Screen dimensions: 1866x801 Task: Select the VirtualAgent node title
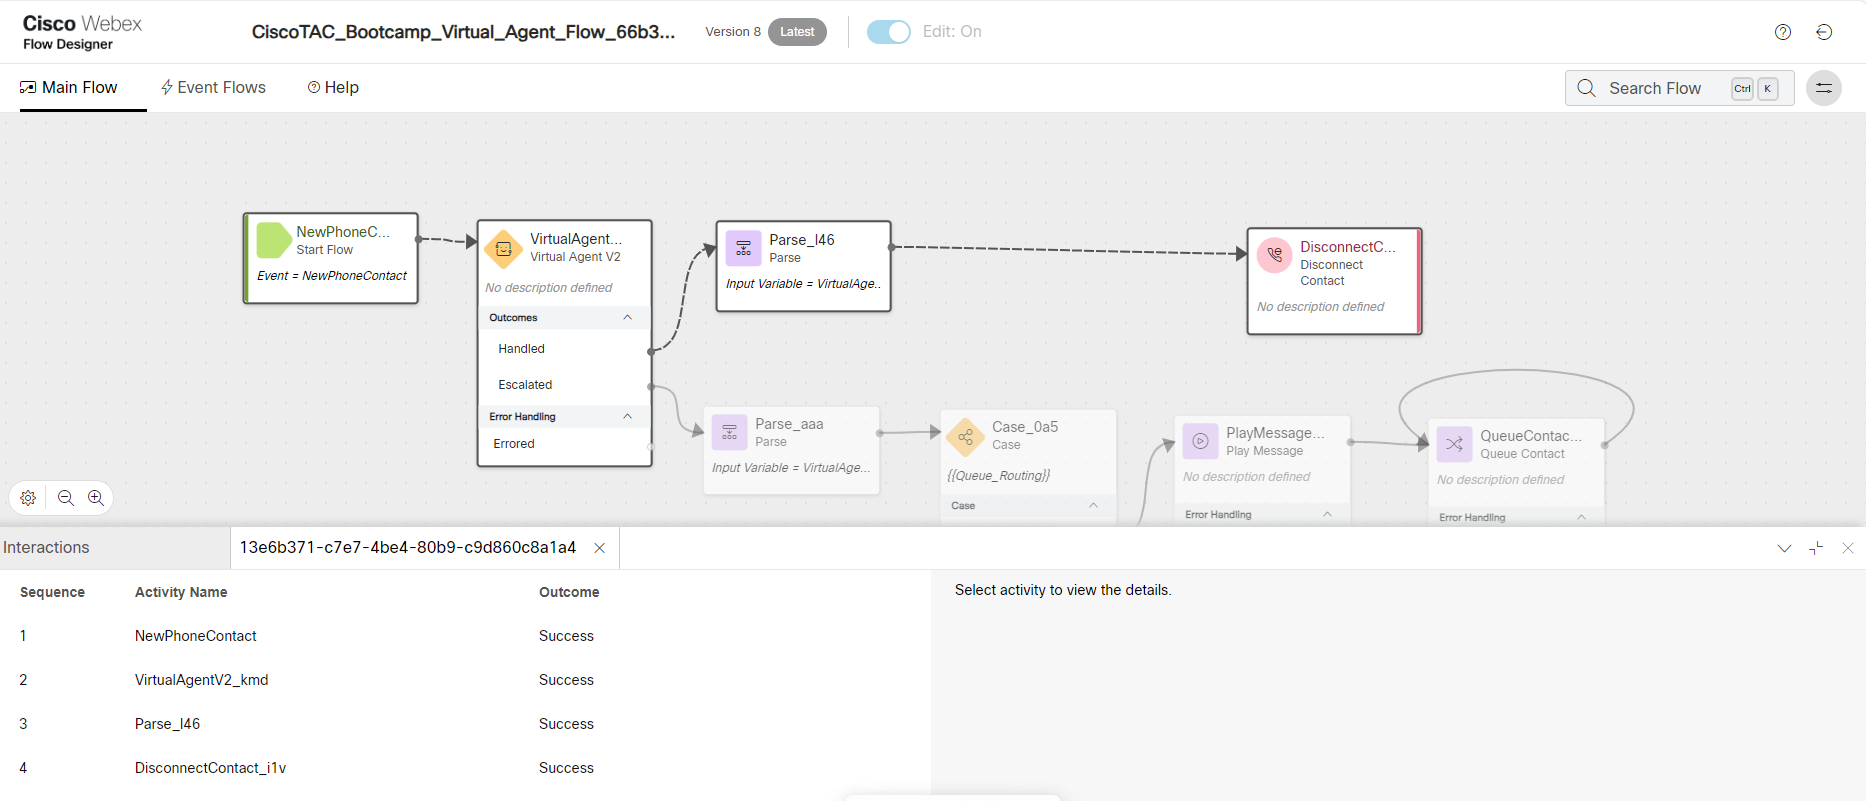[x=576, y=239]
